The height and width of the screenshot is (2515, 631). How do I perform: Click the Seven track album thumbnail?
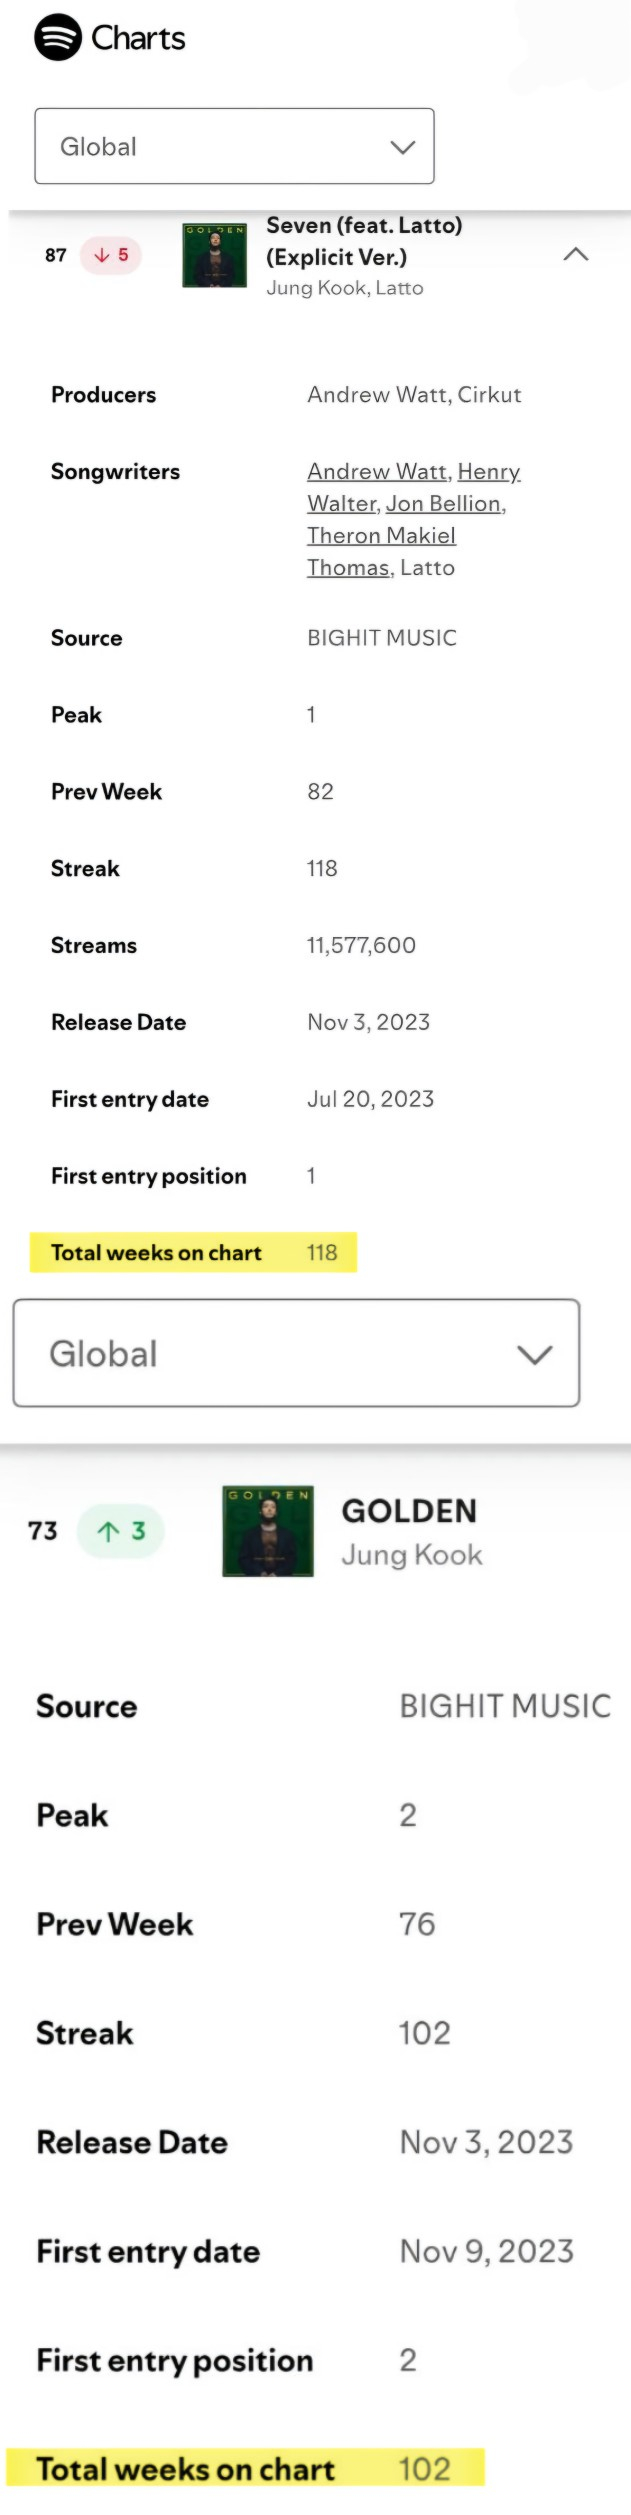point(214,255)
